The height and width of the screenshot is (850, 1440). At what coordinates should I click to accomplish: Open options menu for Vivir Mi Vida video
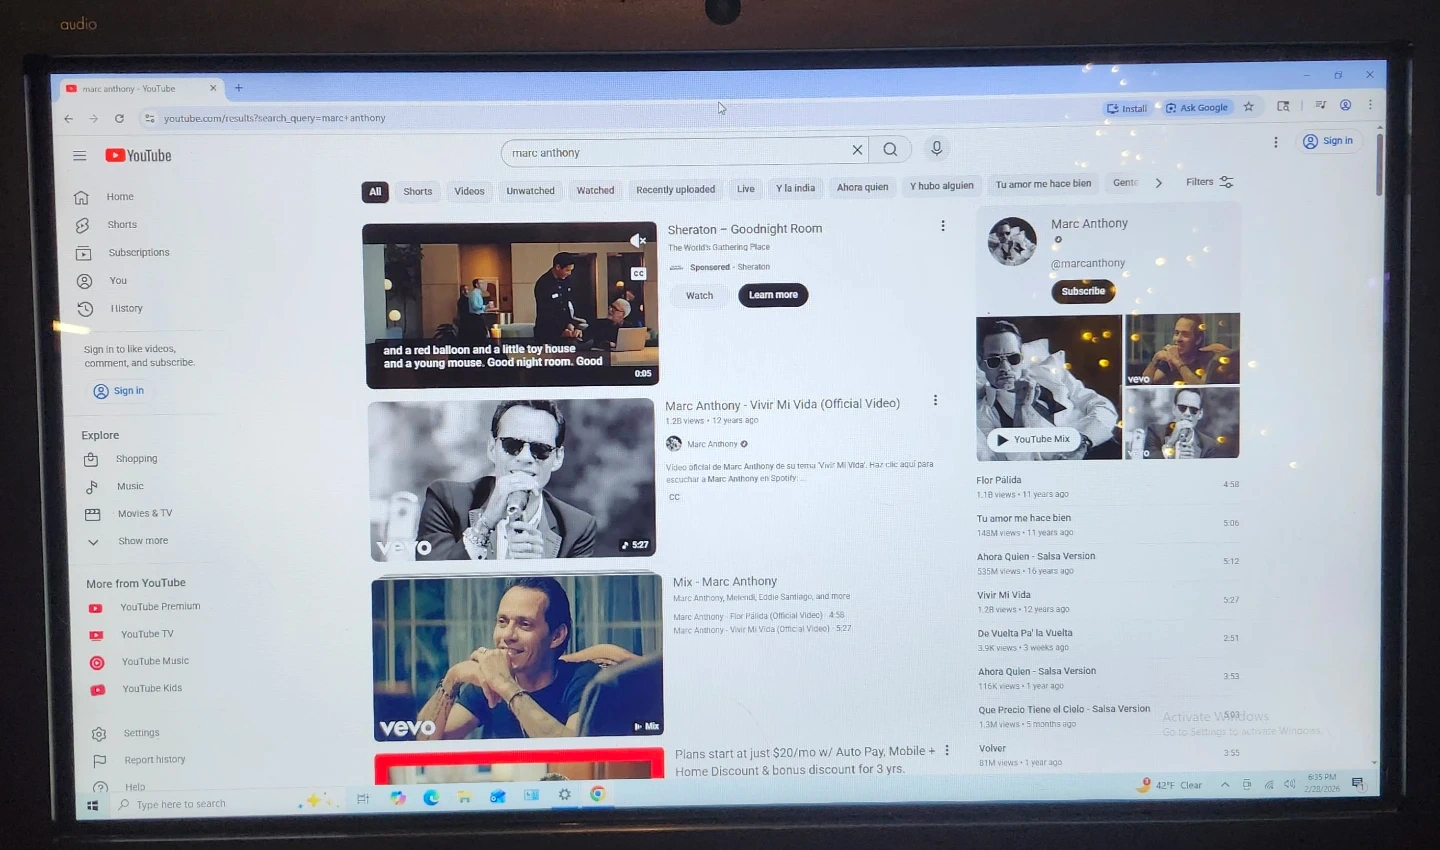[935, 401]
